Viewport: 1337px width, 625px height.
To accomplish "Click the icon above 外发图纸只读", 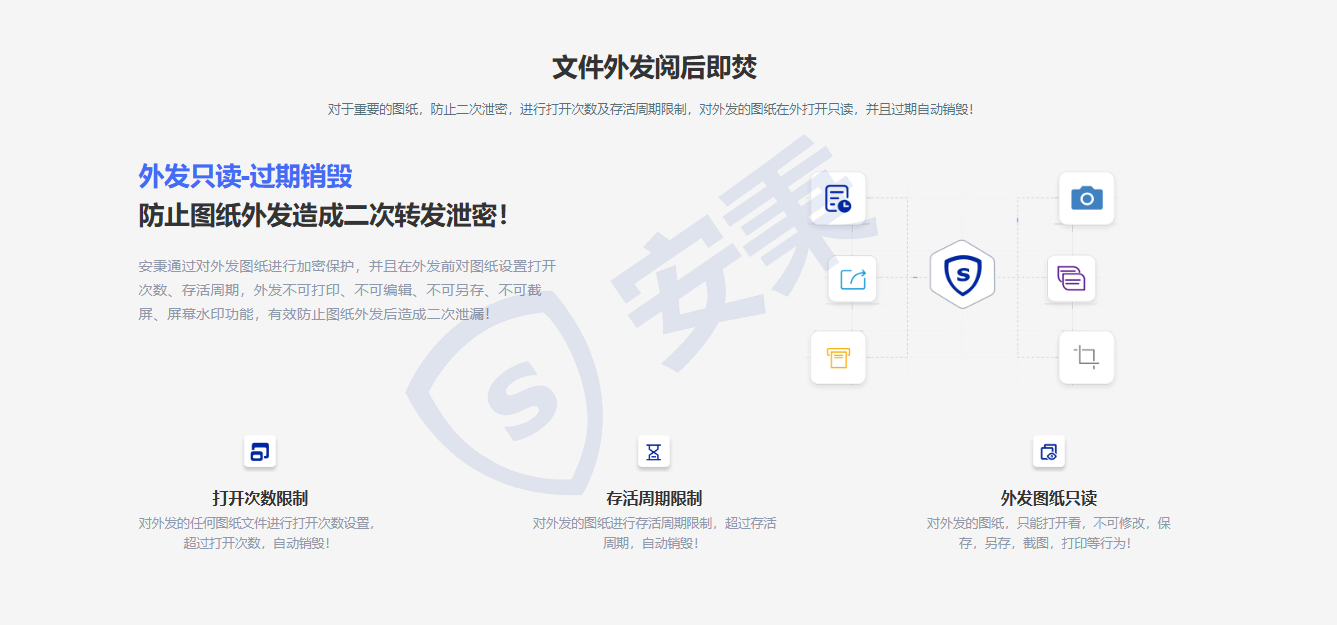I will click(1048, 452).
